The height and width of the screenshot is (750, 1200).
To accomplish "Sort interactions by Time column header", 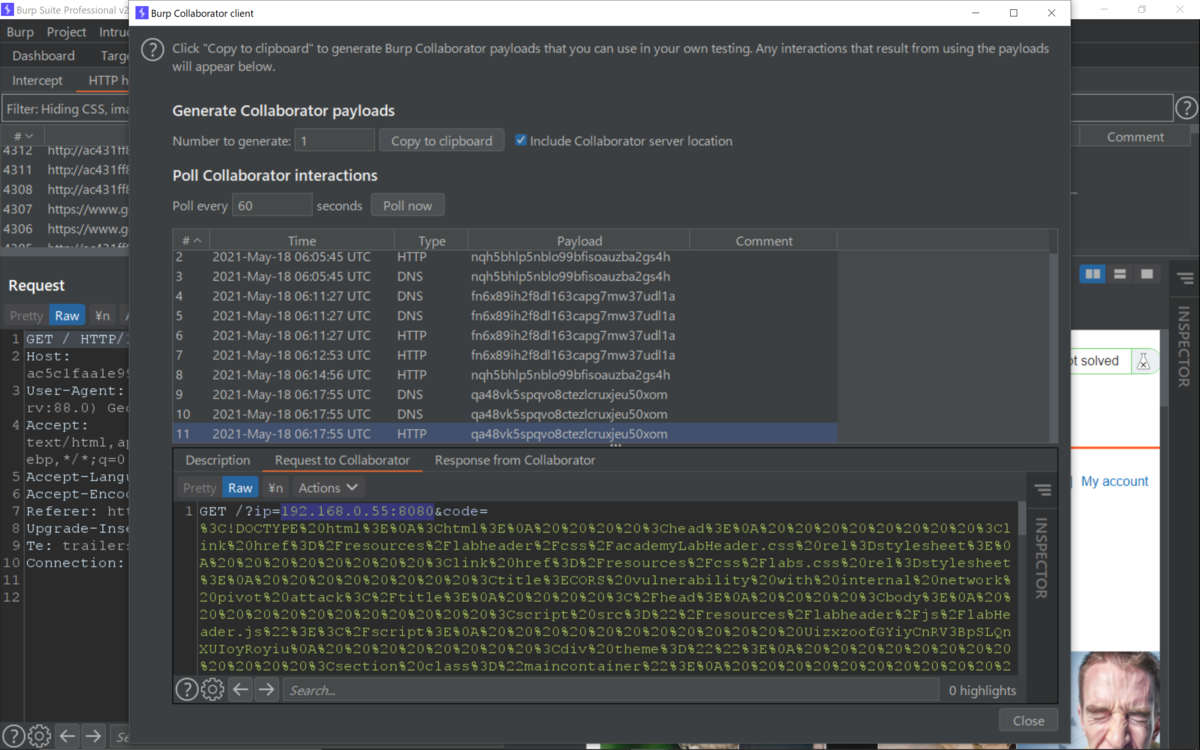I will click(302, 241).
